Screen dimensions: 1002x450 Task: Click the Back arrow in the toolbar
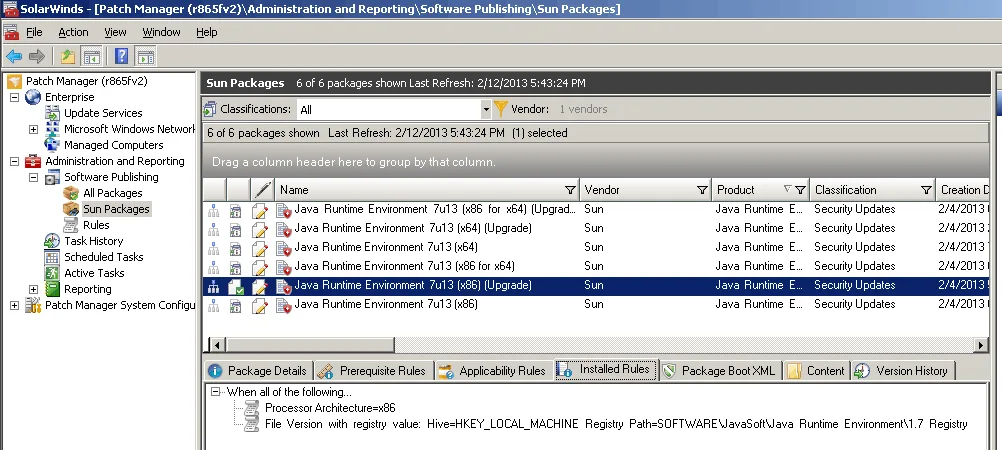(13, 56)
